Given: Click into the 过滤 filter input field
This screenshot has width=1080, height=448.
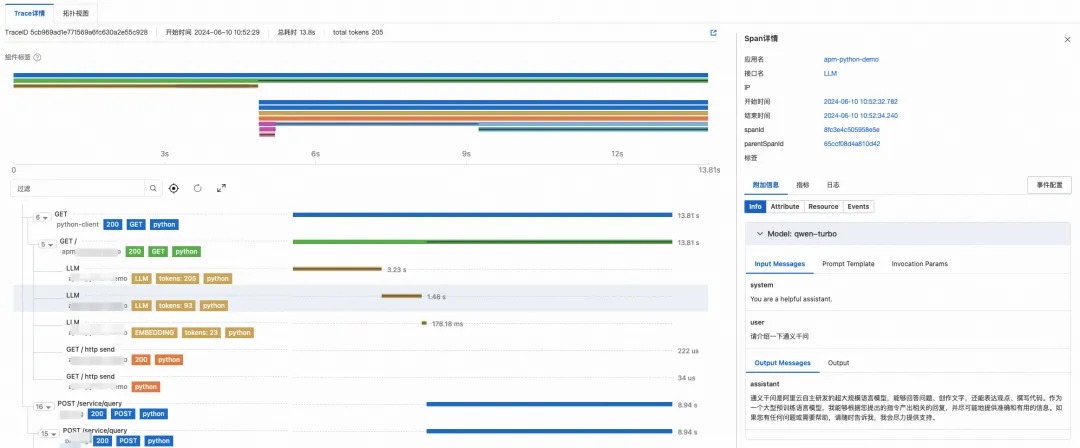Looking at the screenshot, I should point(78,188).
